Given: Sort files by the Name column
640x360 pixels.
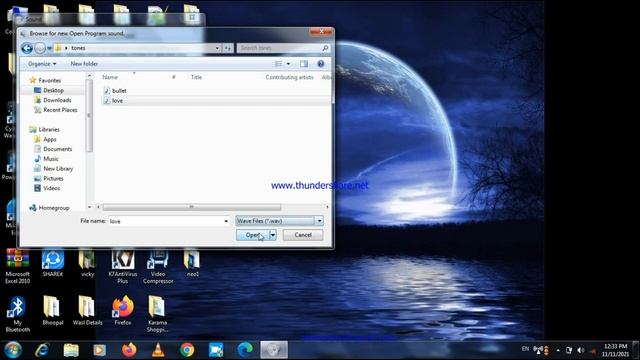Looking at the screenshot, I should (110, 77).
